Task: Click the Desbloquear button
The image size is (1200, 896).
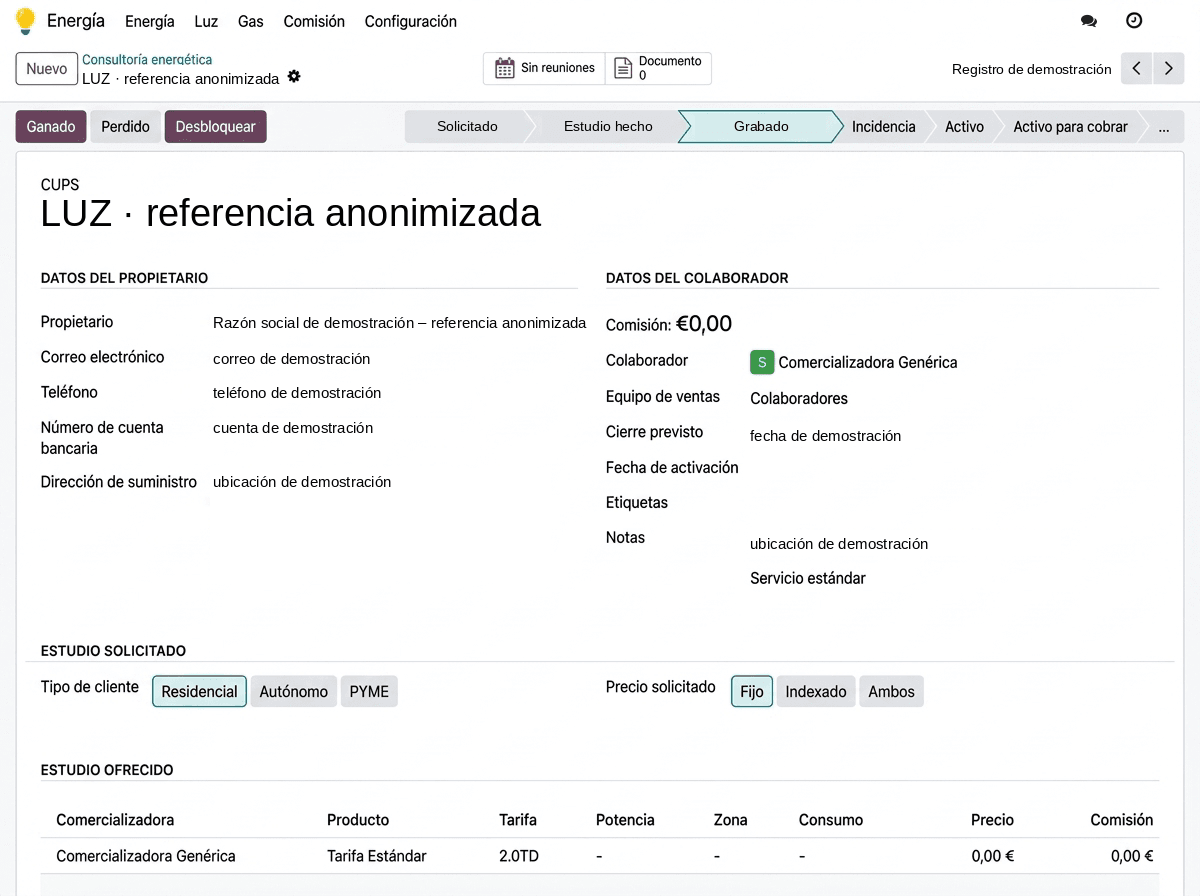Action: tap(216, 127)
